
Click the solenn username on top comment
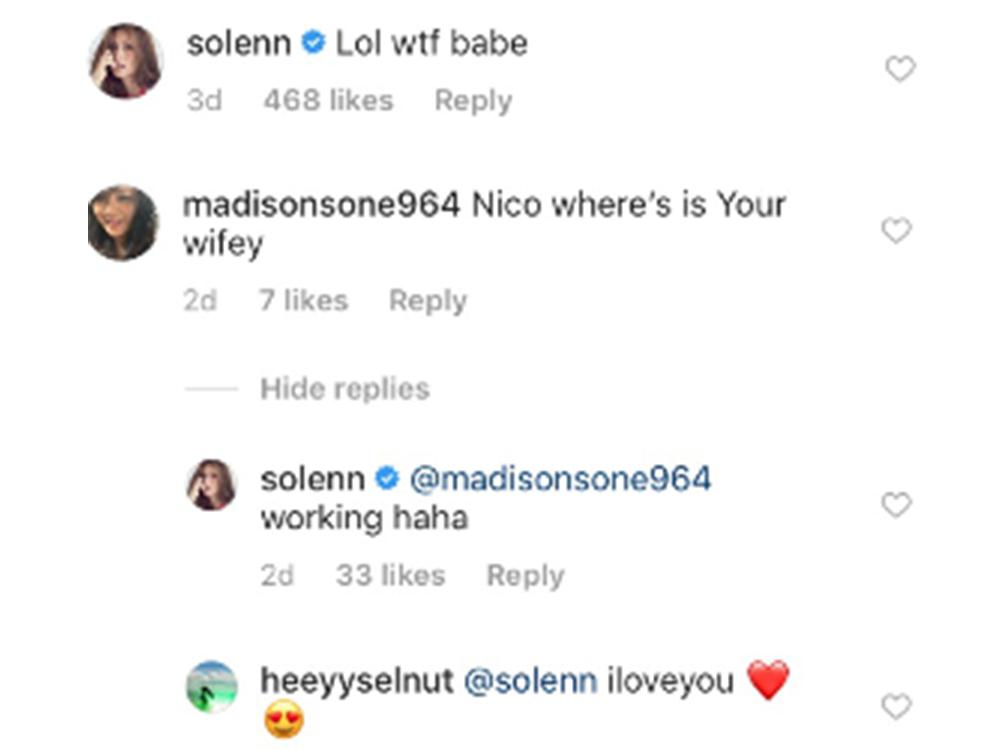point(238,43)
